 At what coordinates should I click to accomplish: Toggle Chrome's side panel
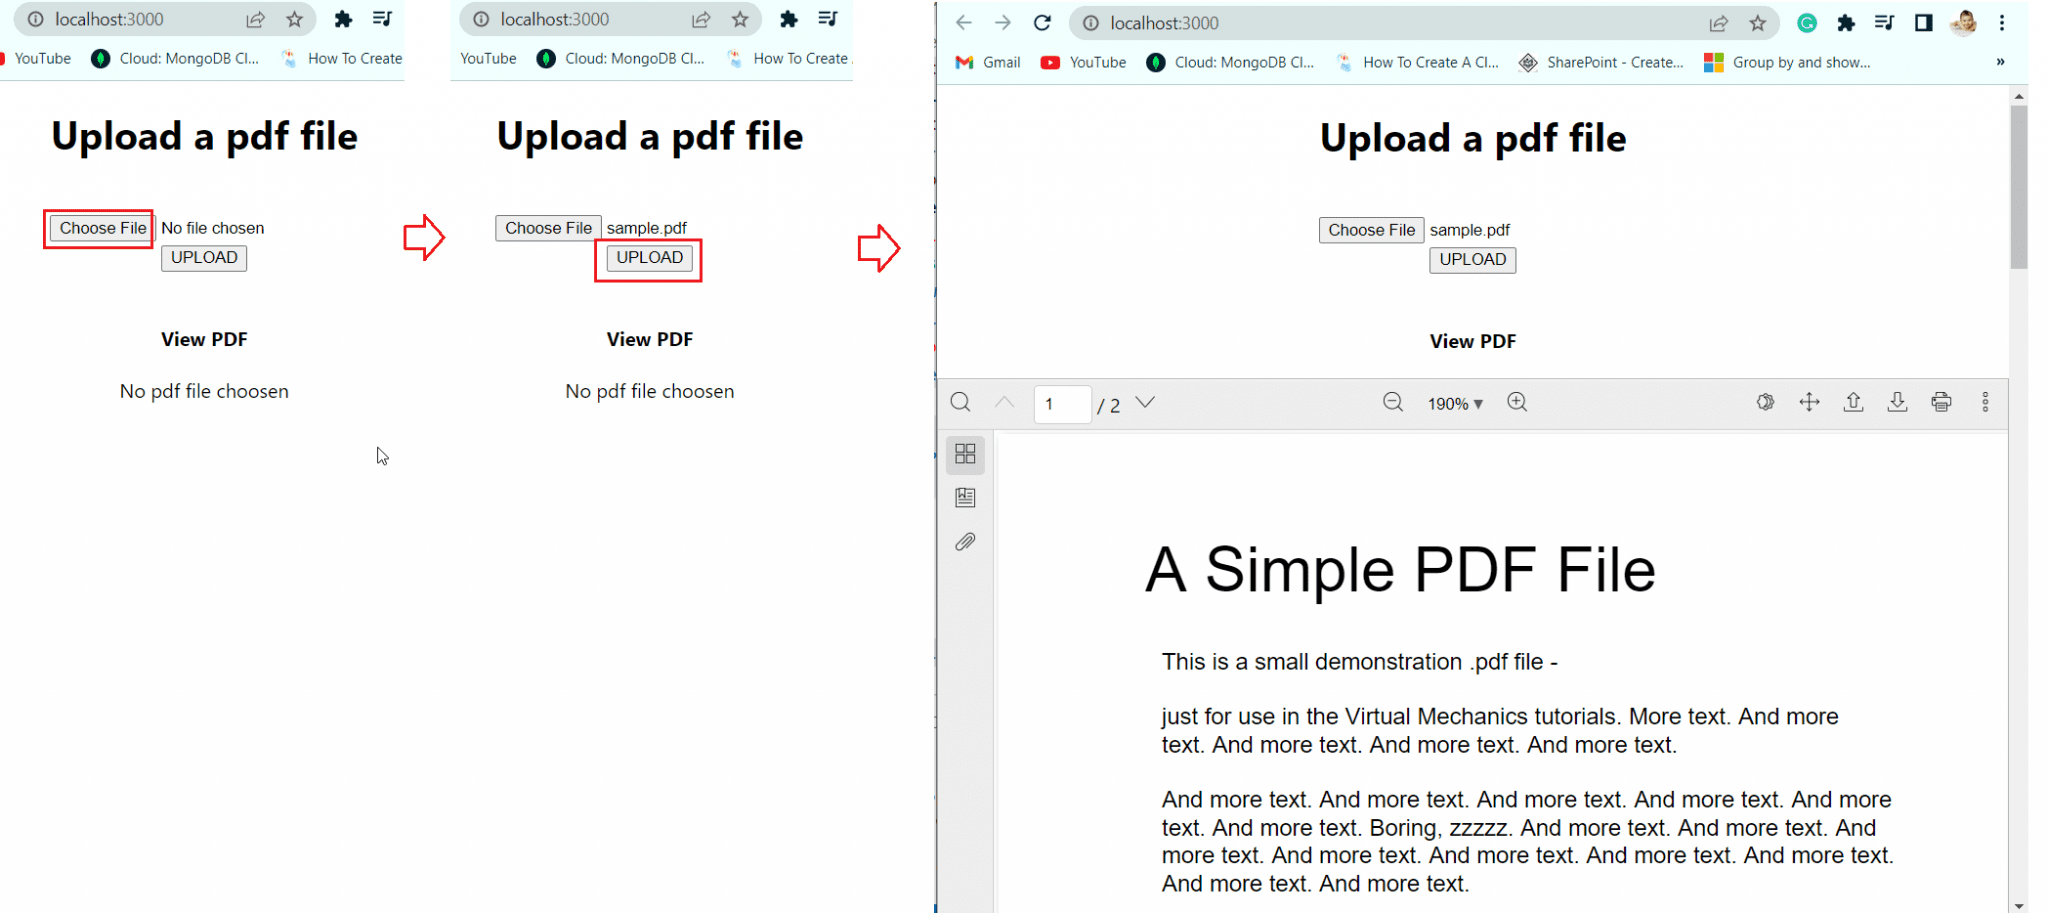click(1924, 22)
